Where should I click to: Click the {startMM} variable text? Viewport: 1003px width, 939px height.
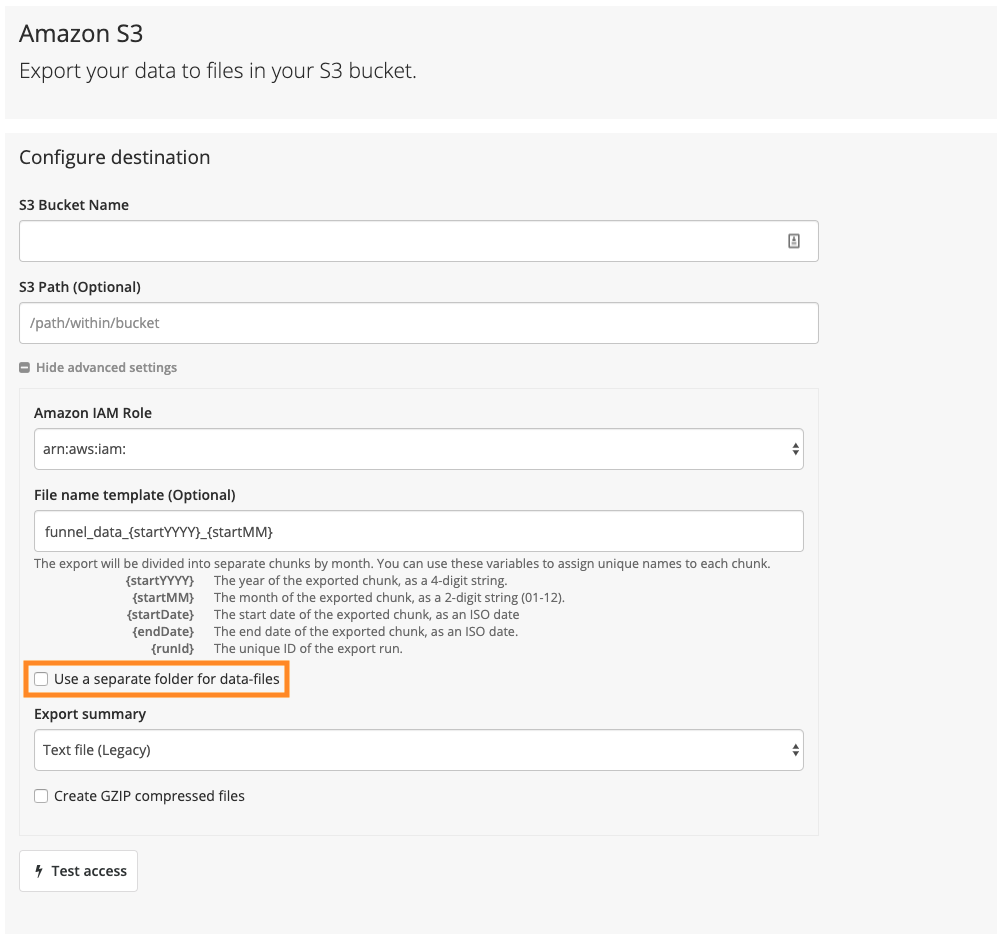click(163, 597)
